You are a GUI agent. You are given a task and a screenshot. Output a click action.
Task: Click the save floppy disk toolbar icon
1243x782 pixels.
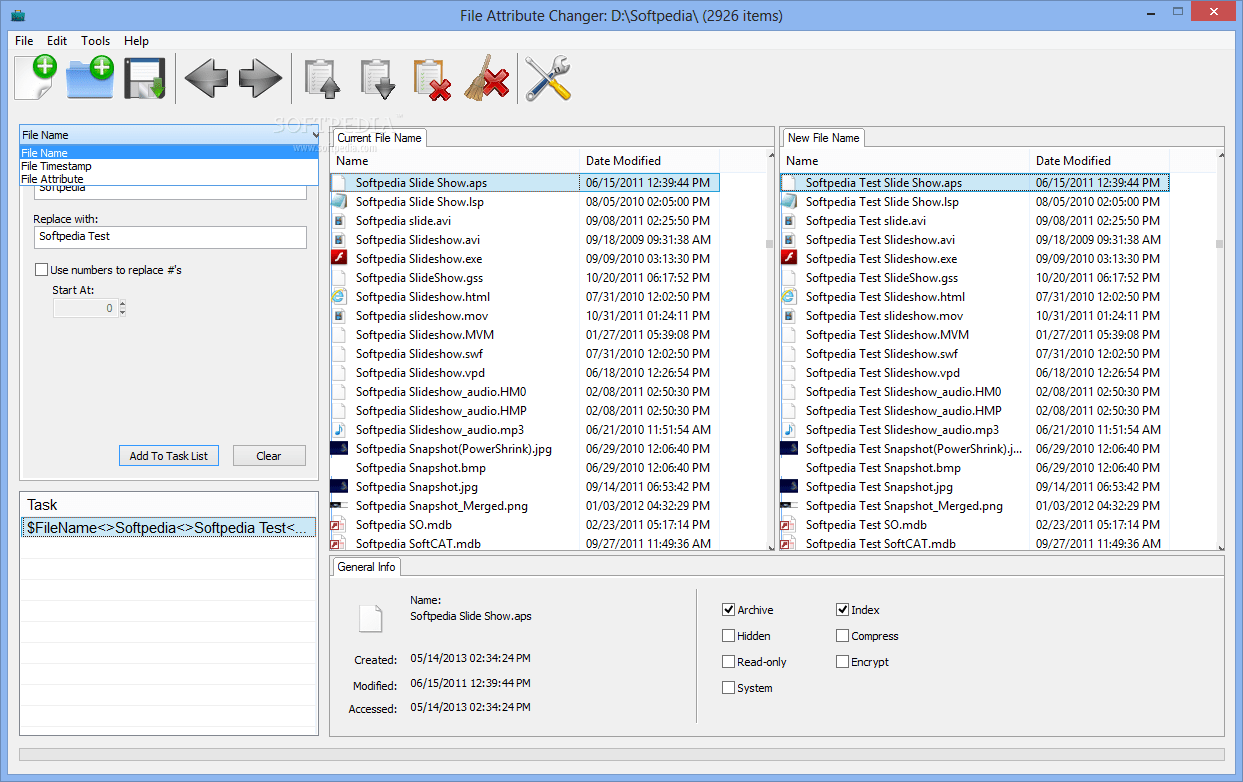[145, 78]
